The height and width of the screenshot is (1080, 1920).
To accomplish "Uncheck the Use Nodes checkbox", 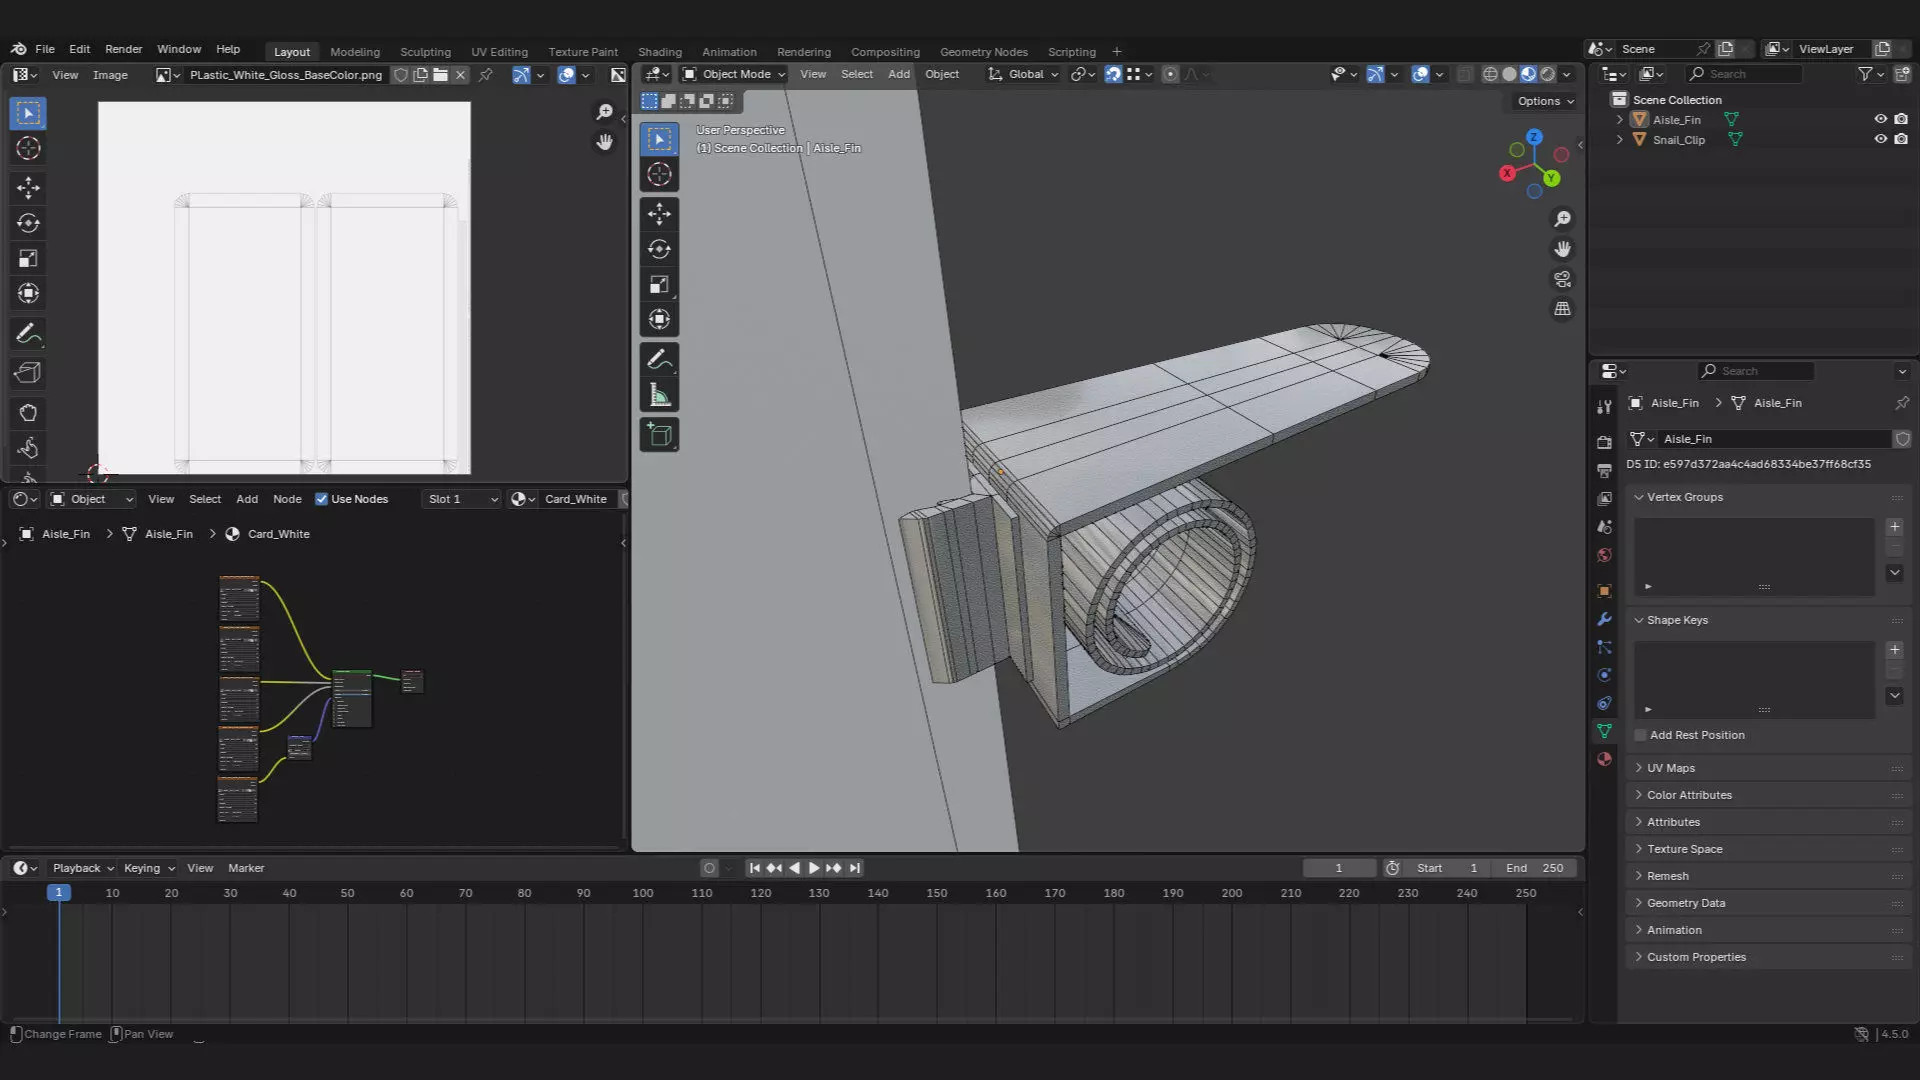I will point(321,499).
